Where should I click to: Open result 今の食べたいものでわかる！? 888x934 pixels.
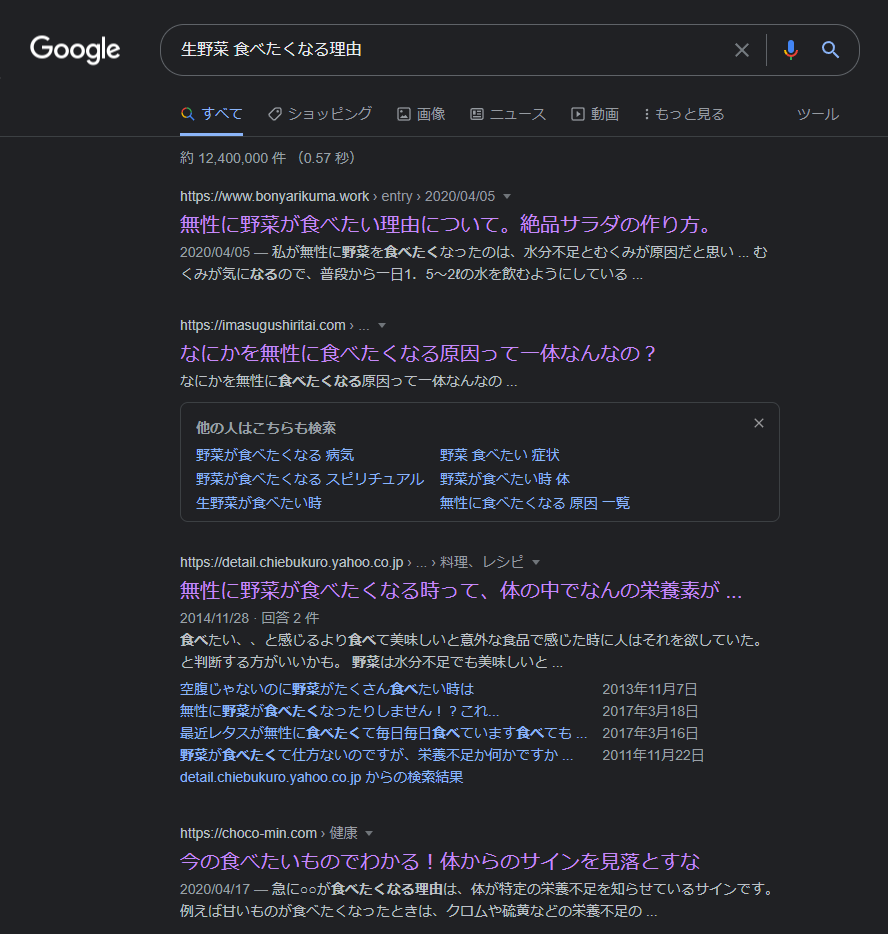coord(440,861)
